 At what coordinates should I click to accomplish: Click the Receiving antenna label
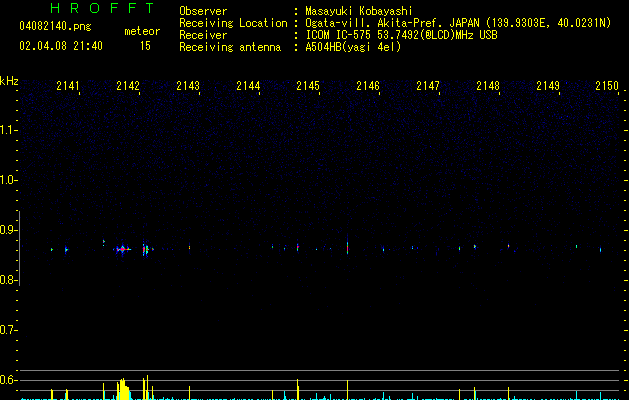pos(230,47)
